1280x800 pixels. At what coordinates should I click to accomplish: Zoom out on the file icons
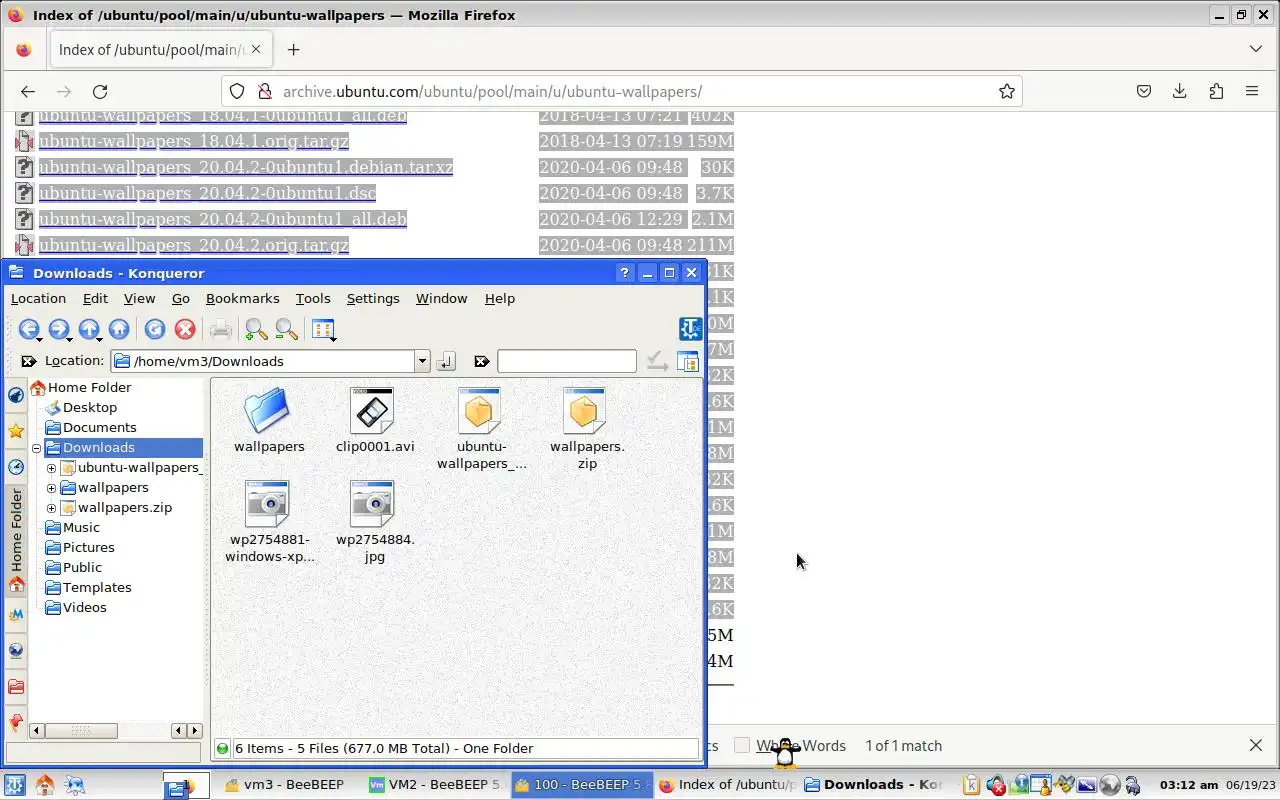(x=286, y=329)
